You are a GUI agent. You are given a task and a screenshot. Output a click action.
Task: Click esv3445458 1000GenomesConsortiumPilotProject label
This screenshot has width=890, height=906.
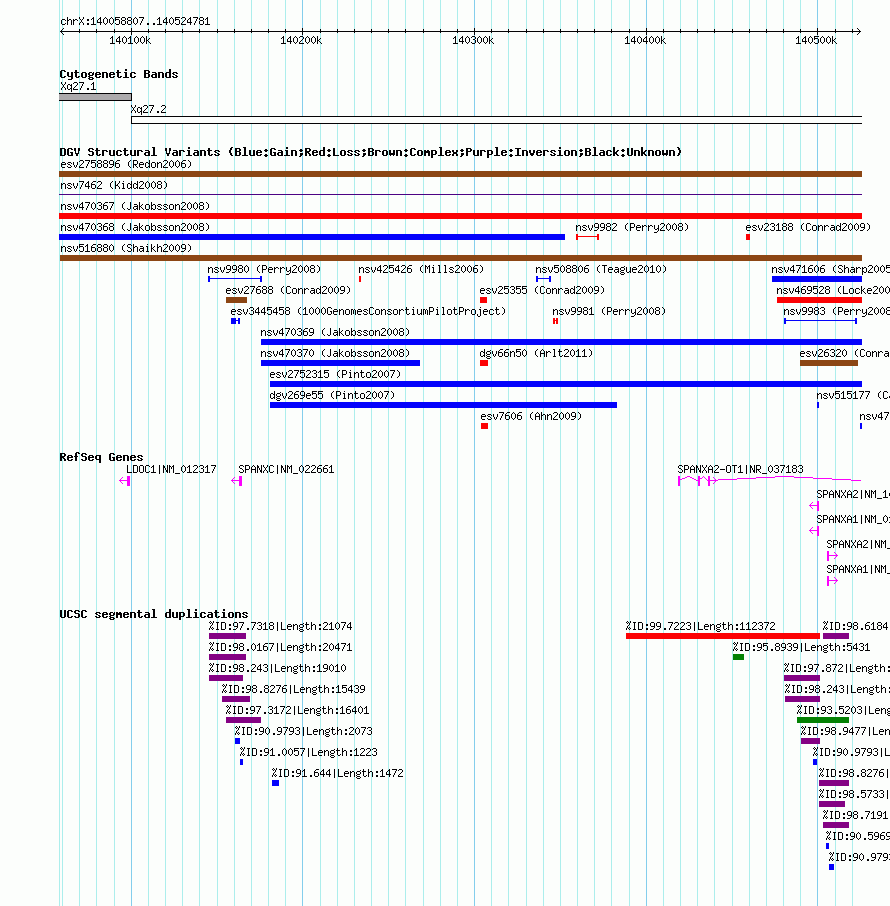pos(368,311)
